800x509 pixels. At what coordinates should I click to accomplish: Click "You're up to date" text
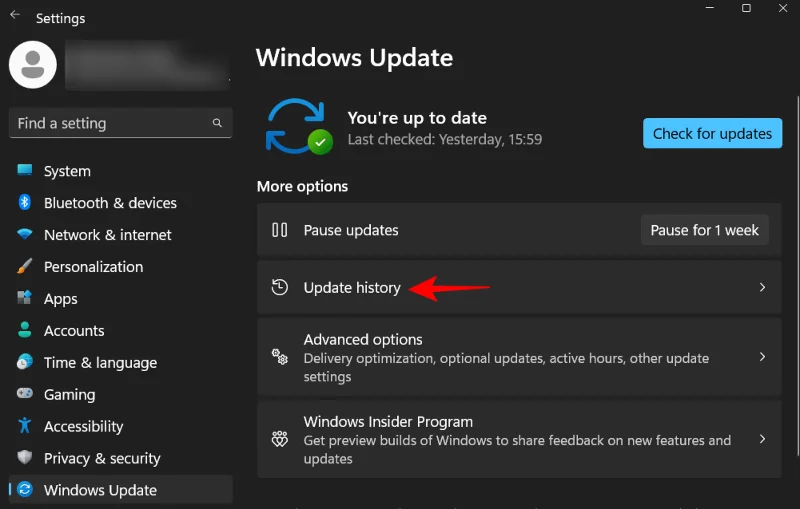pyautogui.click(x=417, y=118)
